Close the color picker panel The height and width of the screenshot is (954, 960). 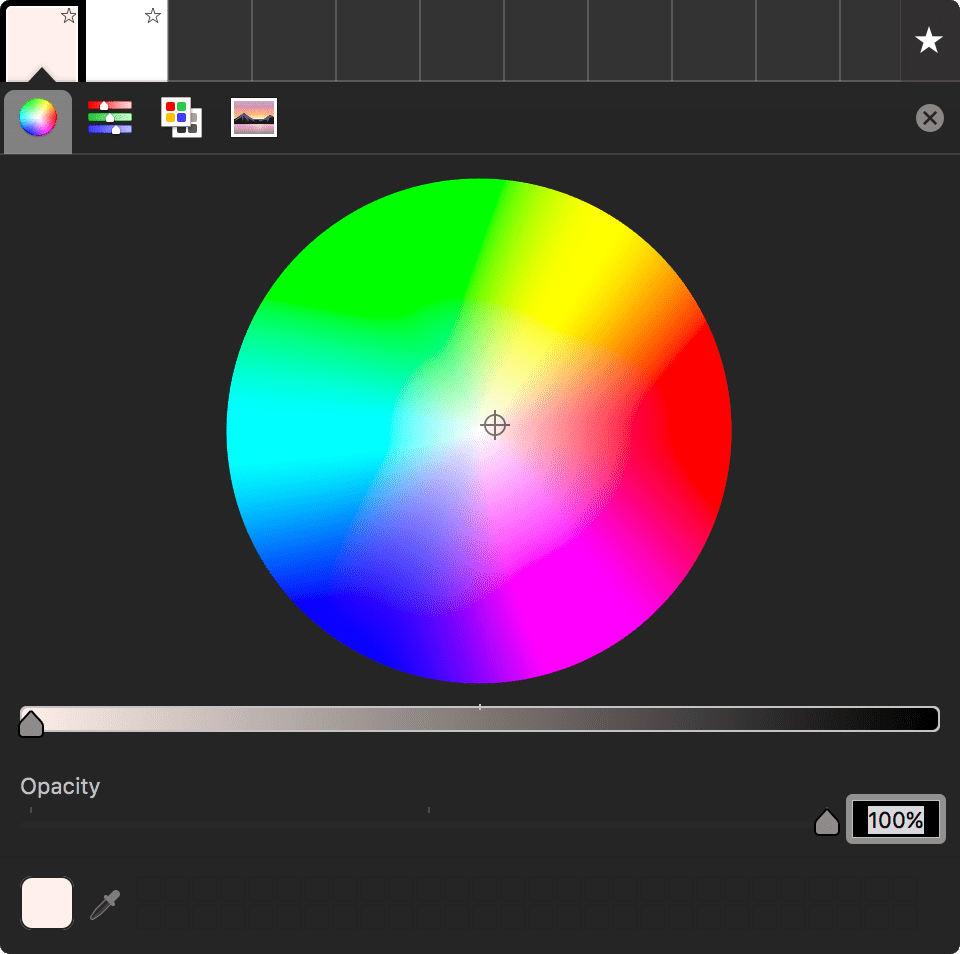[x=929, y=118]
